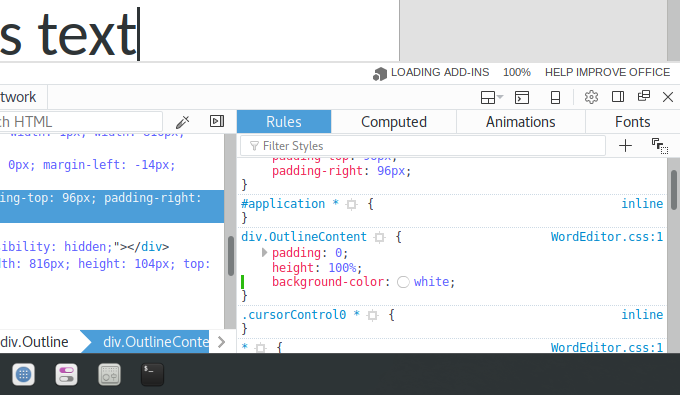Open WordEditor.css:1 link for * rule
This screenshot has height=395, width=680.
(x=607, y=347)
